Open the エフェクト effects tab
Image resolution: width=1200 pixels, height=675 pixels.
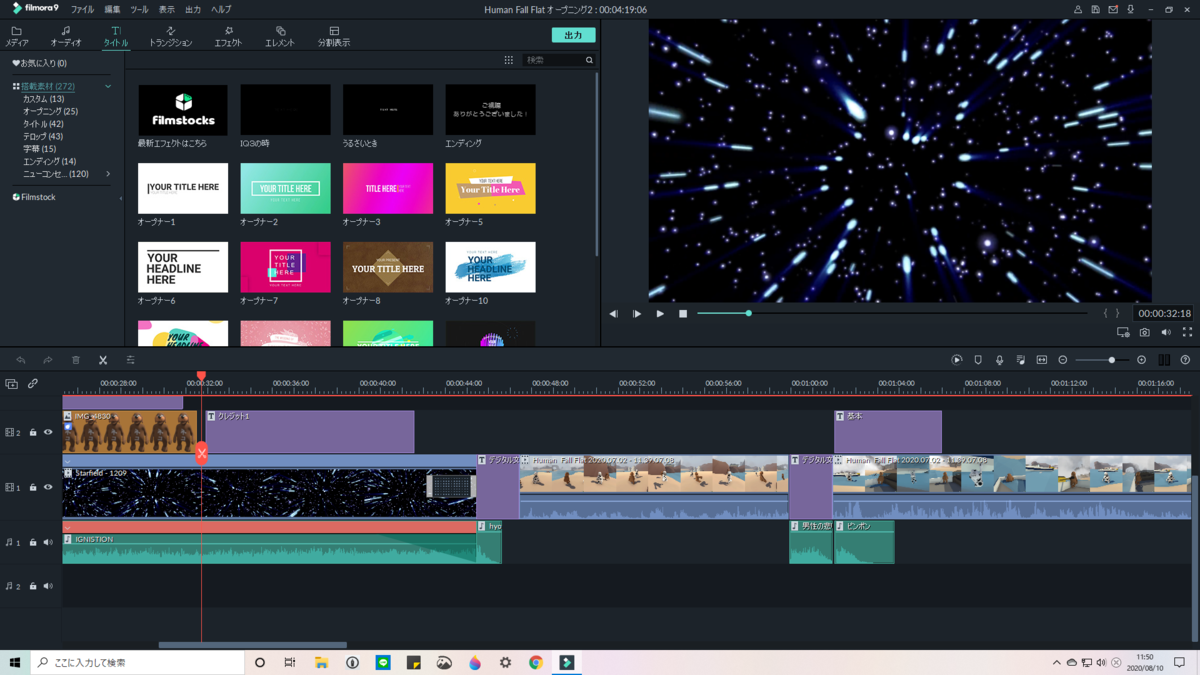[x=228, y=37]
